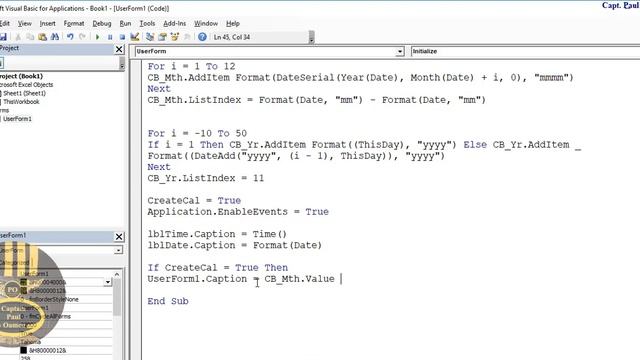The width and height of the screenshot is (640, 360).
Task: Click the Initialize procedure dropdown box
Action: click(x=525, y=51)
